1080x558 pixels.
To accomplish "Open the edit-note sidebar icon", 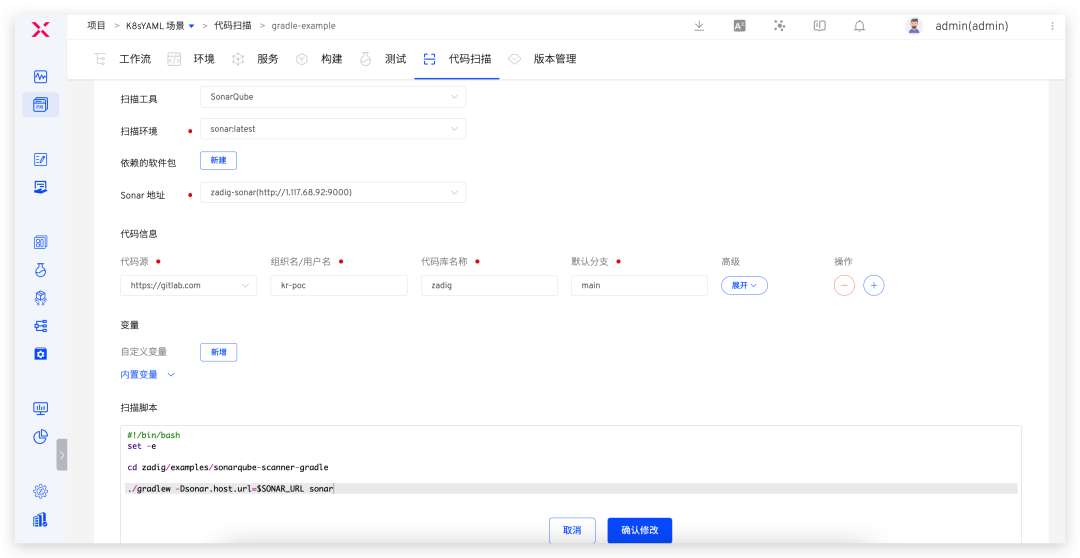I will [41, 159].
